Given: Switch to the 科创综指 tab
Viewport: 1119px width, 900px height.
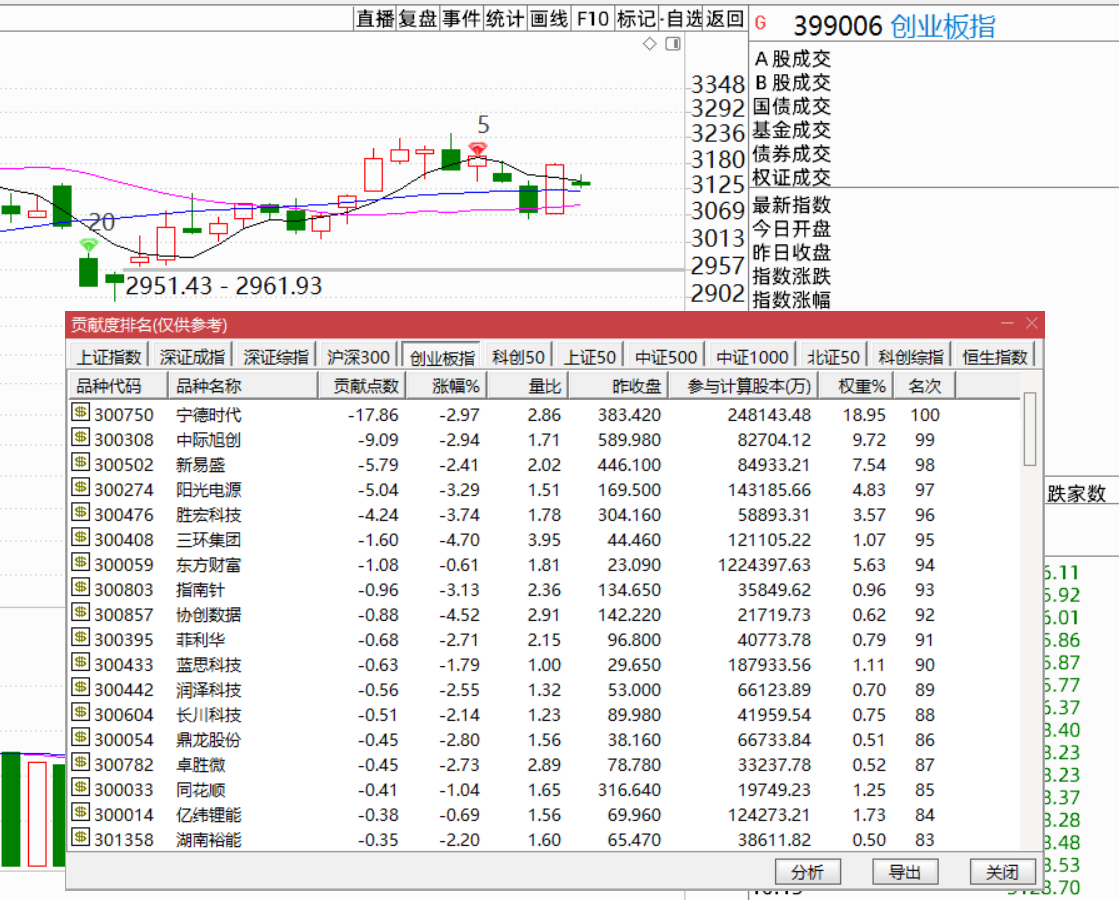Looking at the screenshot, I should (x=911, y=356).
